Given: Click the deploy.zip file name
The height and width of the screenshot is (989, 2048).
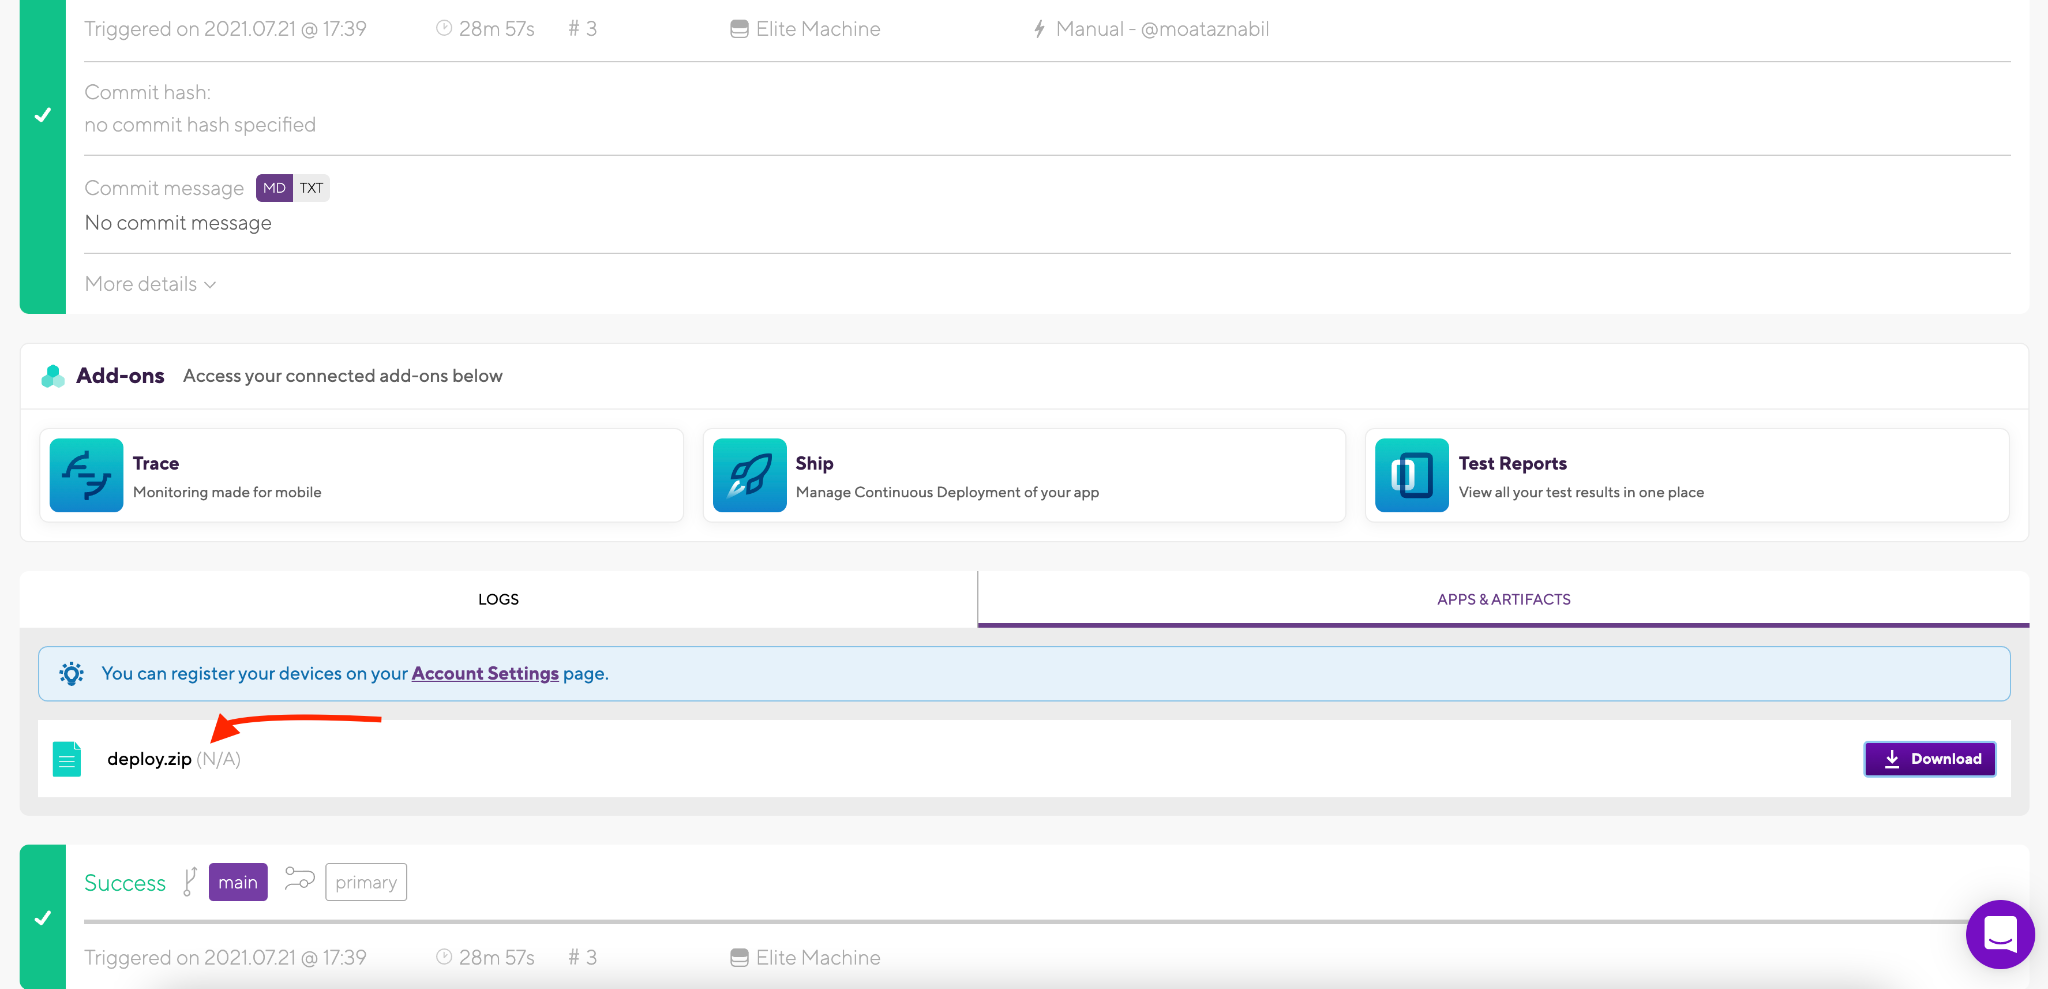Looking at the screenshot, I should point(149,759).
